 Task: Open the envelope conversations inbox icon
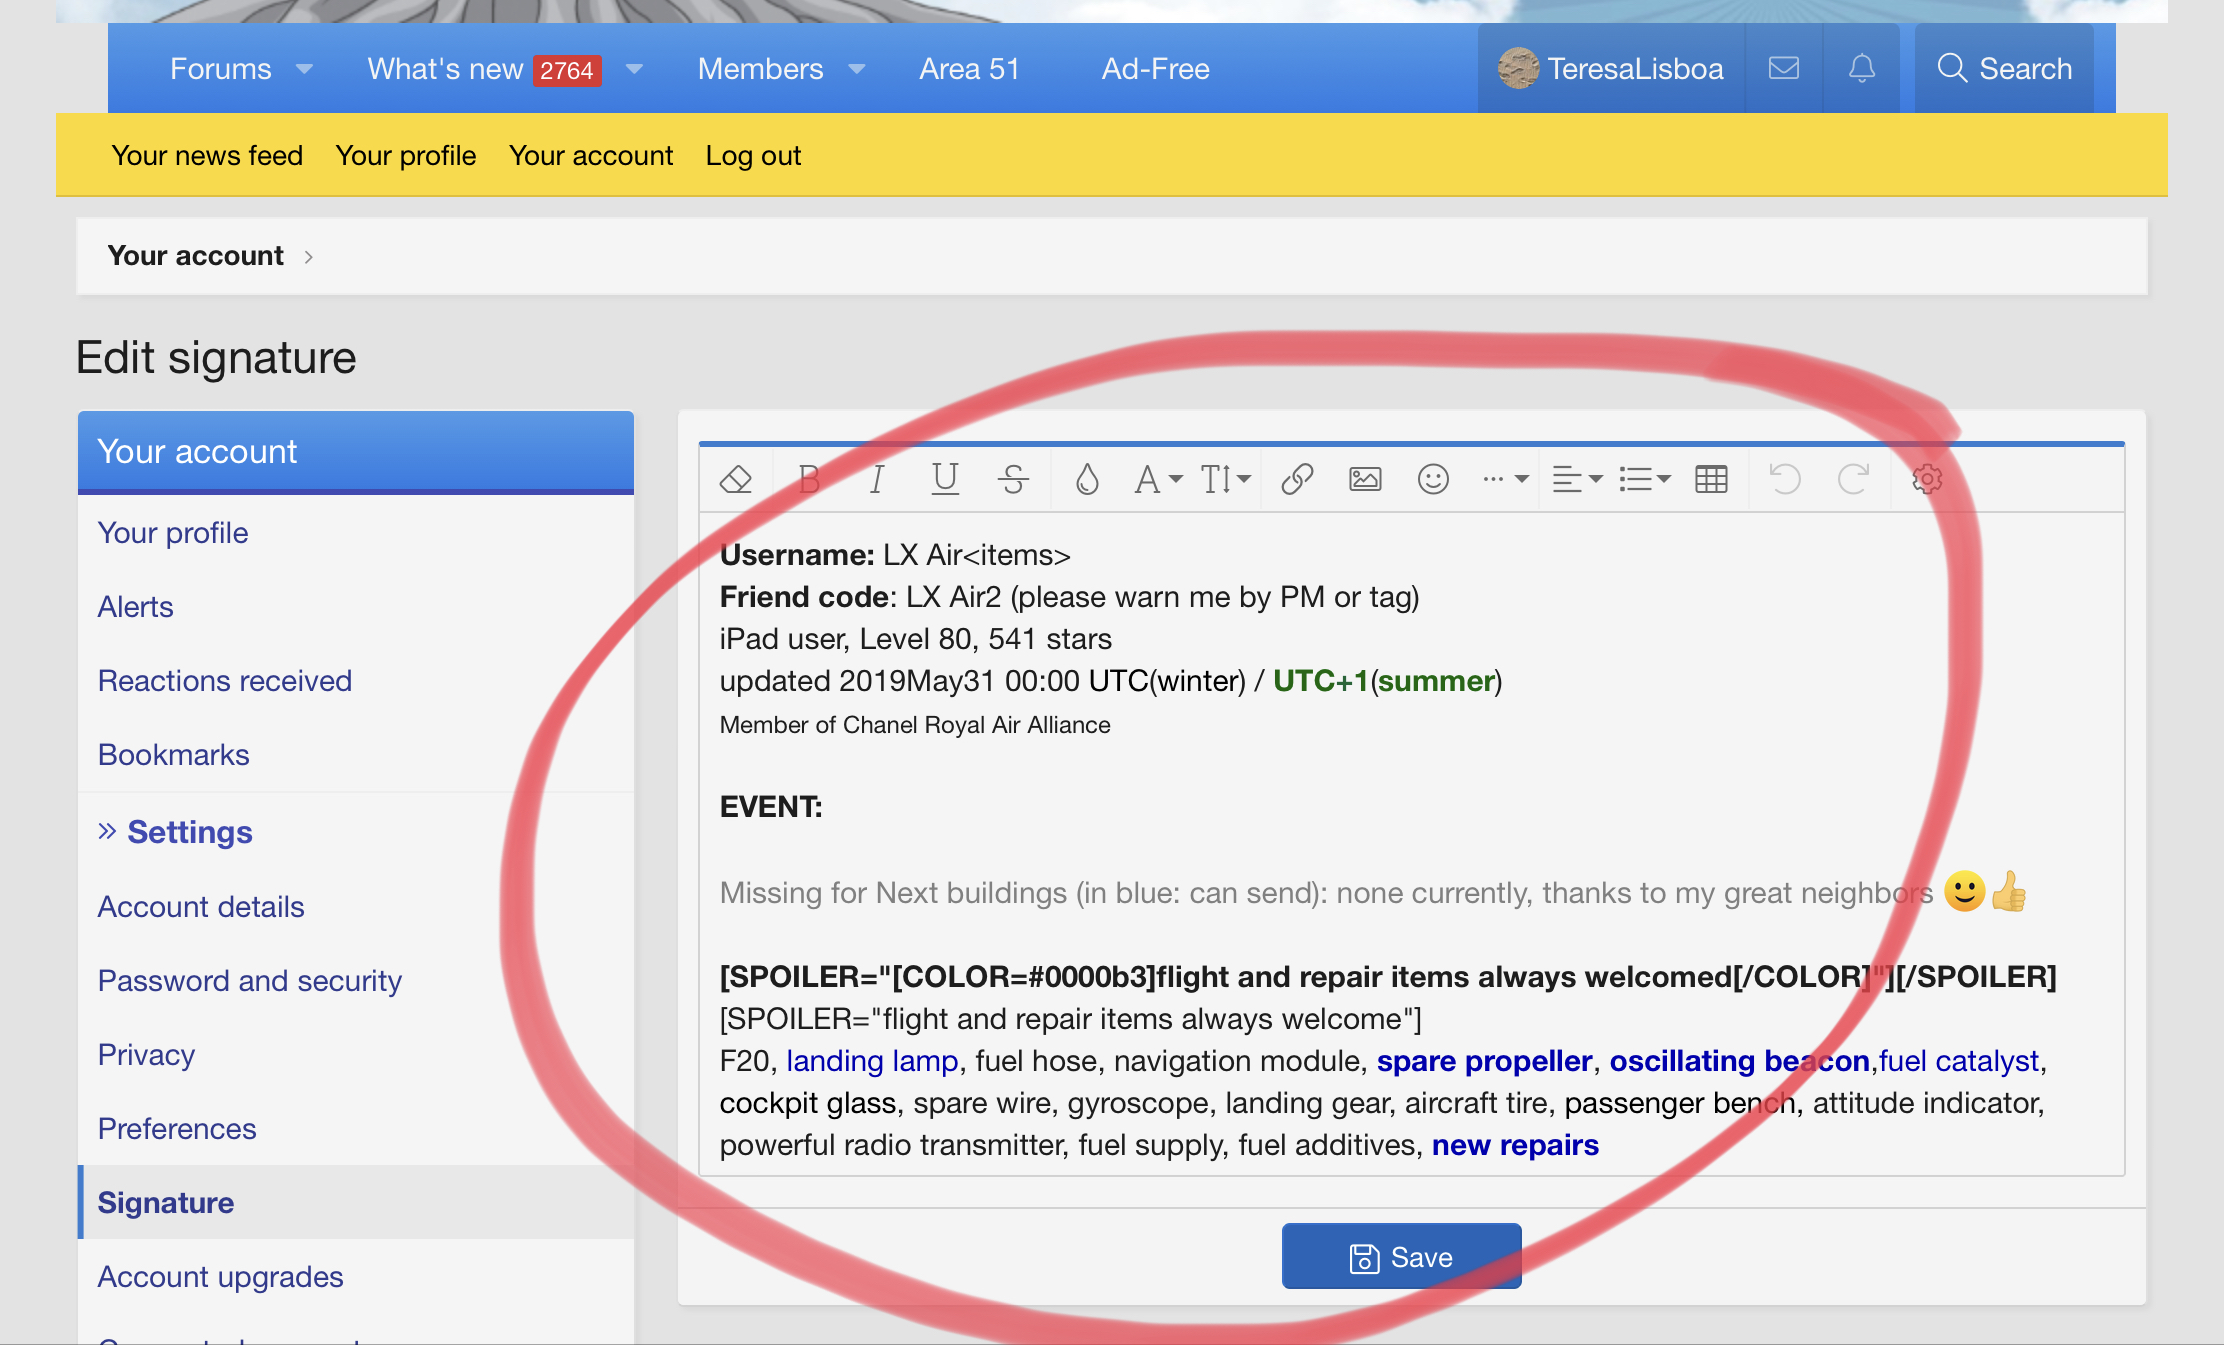[x=1784, y=68]
